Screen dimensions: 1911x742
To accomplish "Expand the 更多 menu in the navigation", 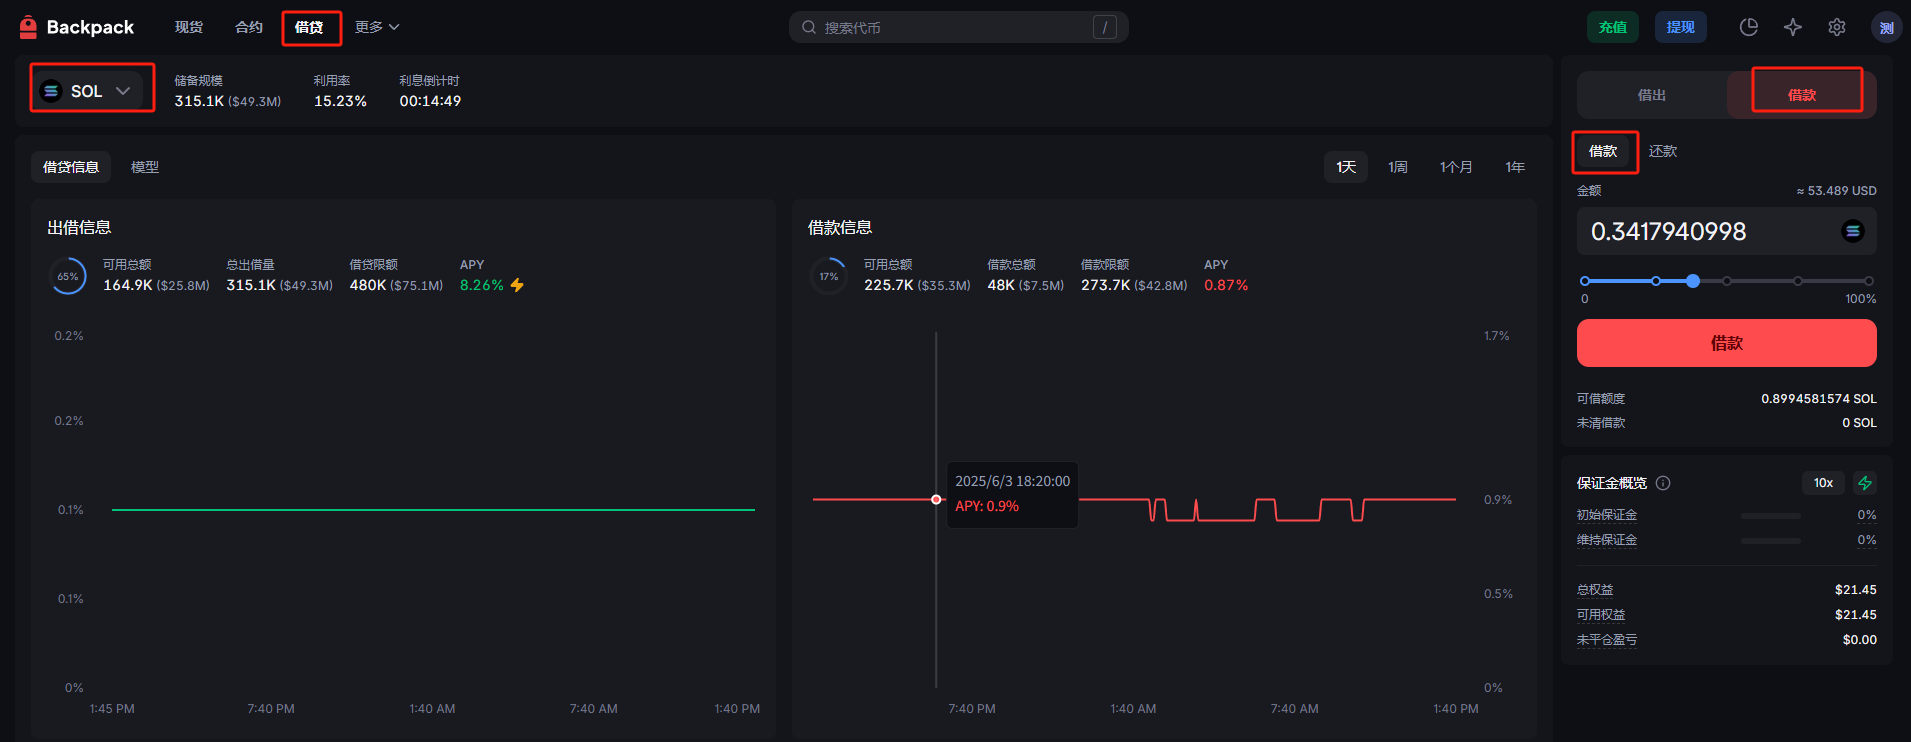I will pos(376,27).
